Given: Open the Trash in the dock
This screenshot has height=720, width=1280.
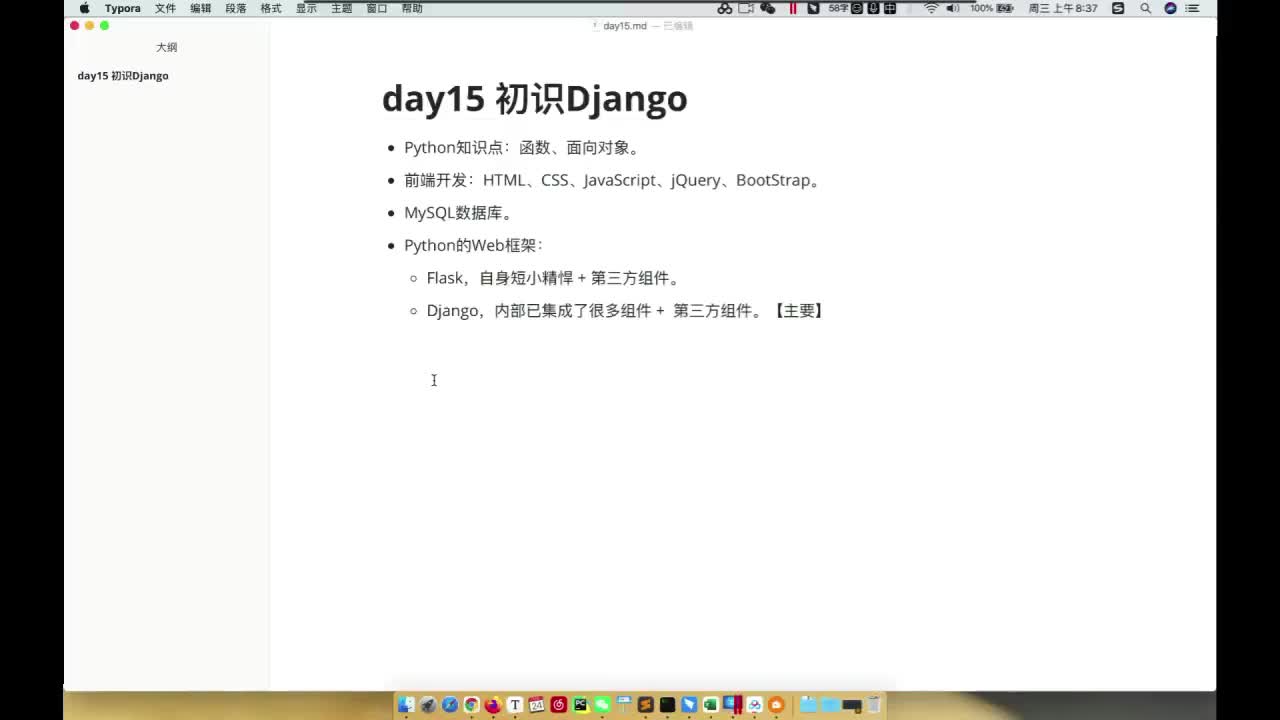Looking at the screenshot, I should (x=873, y=705).
